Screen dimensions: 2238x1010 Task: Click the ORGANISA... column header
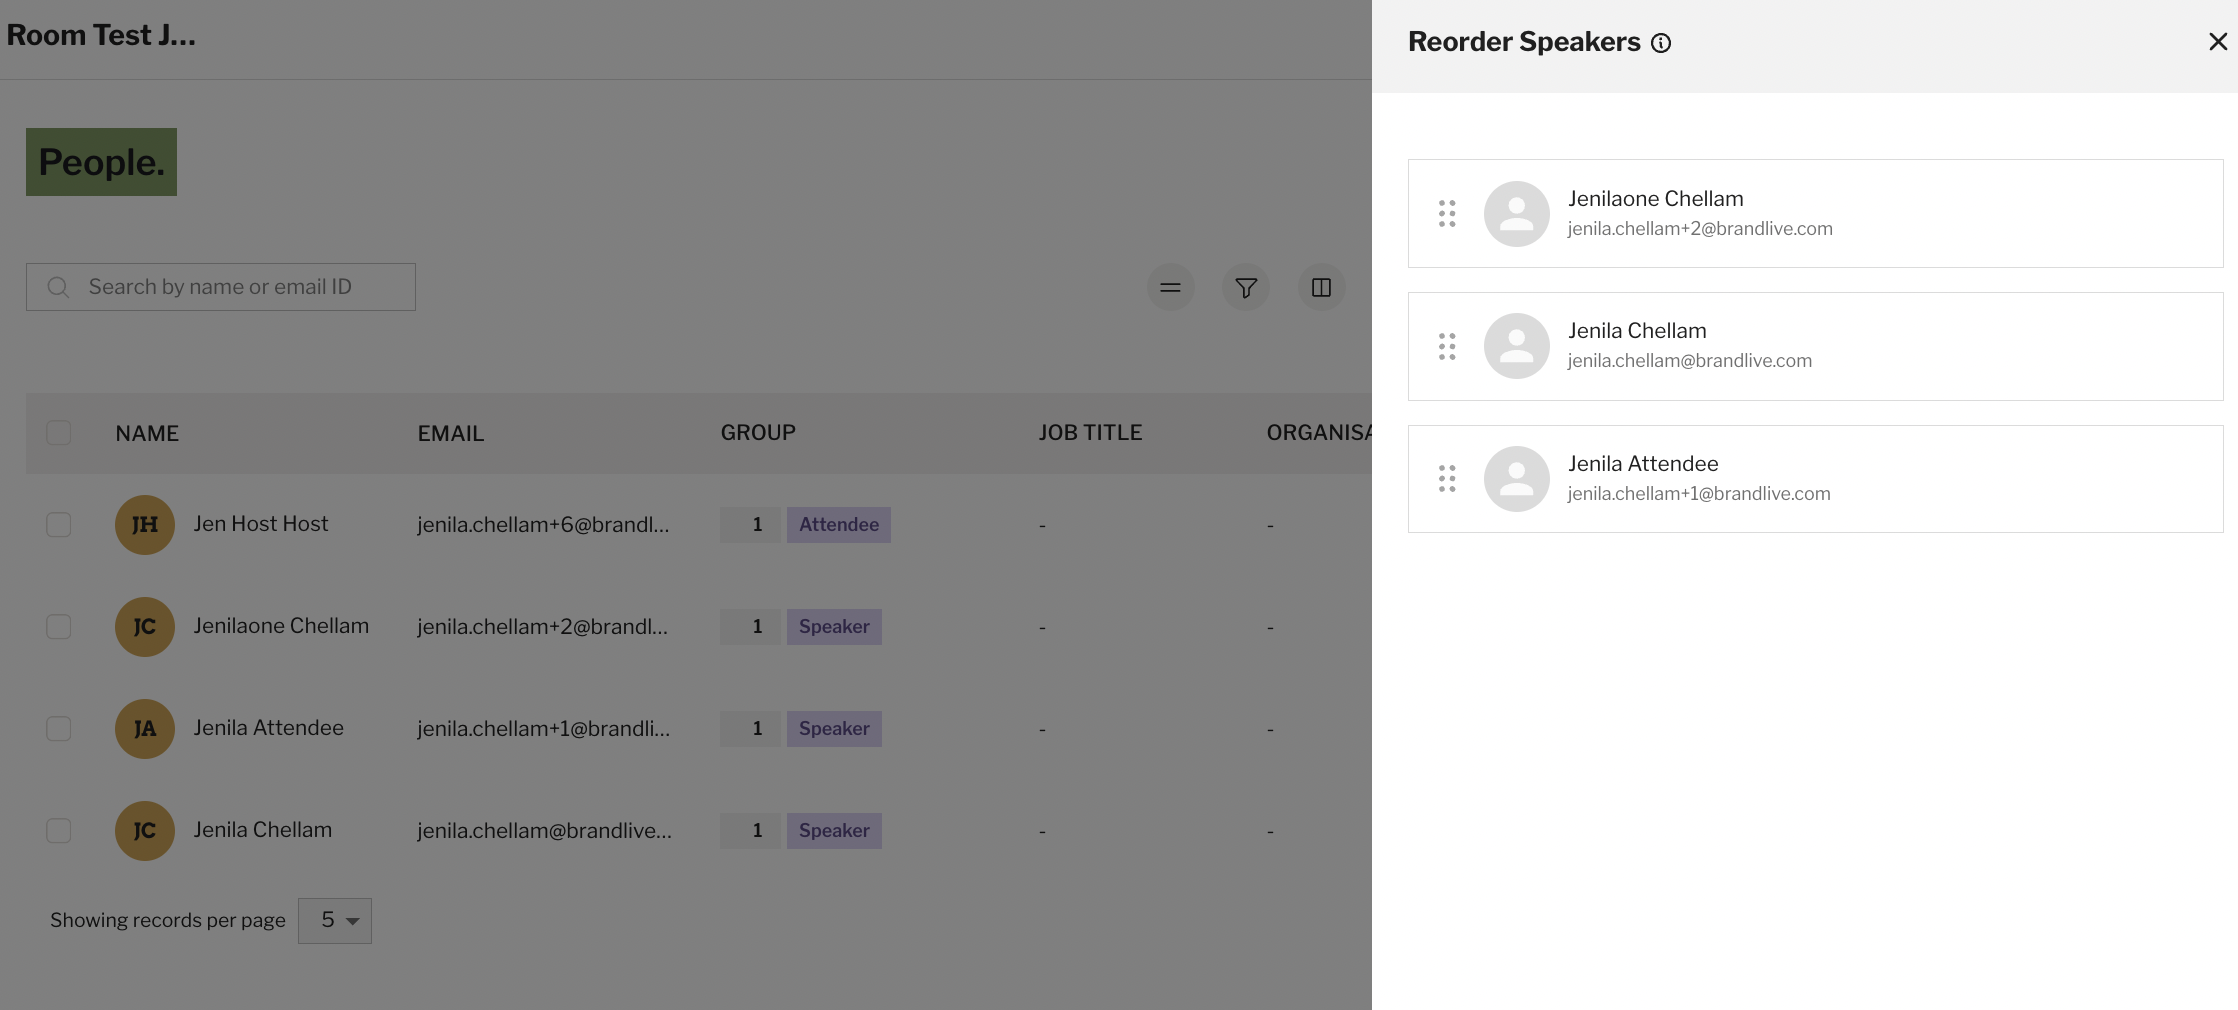tap(1319, 433)
